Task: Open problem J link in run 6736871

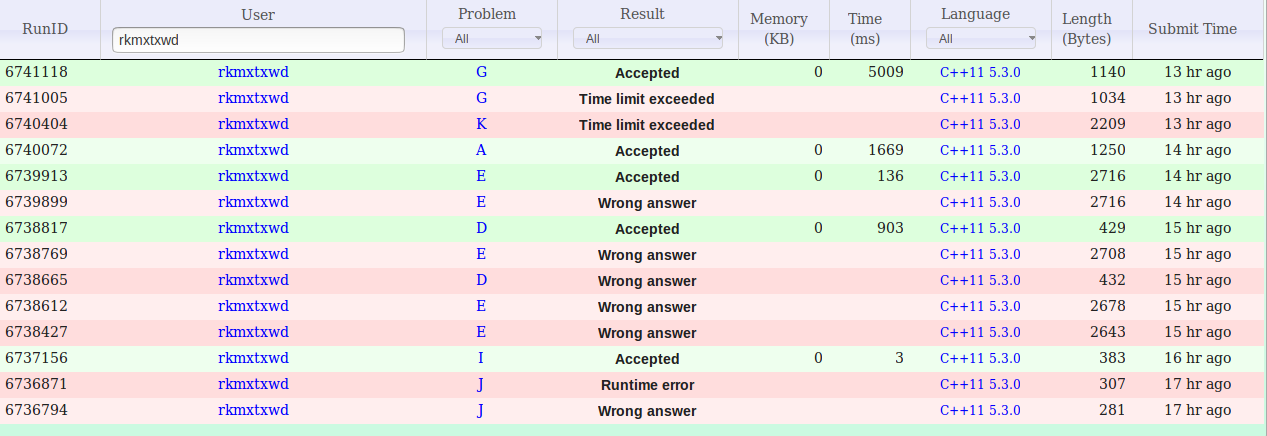Action: [481, 384]
